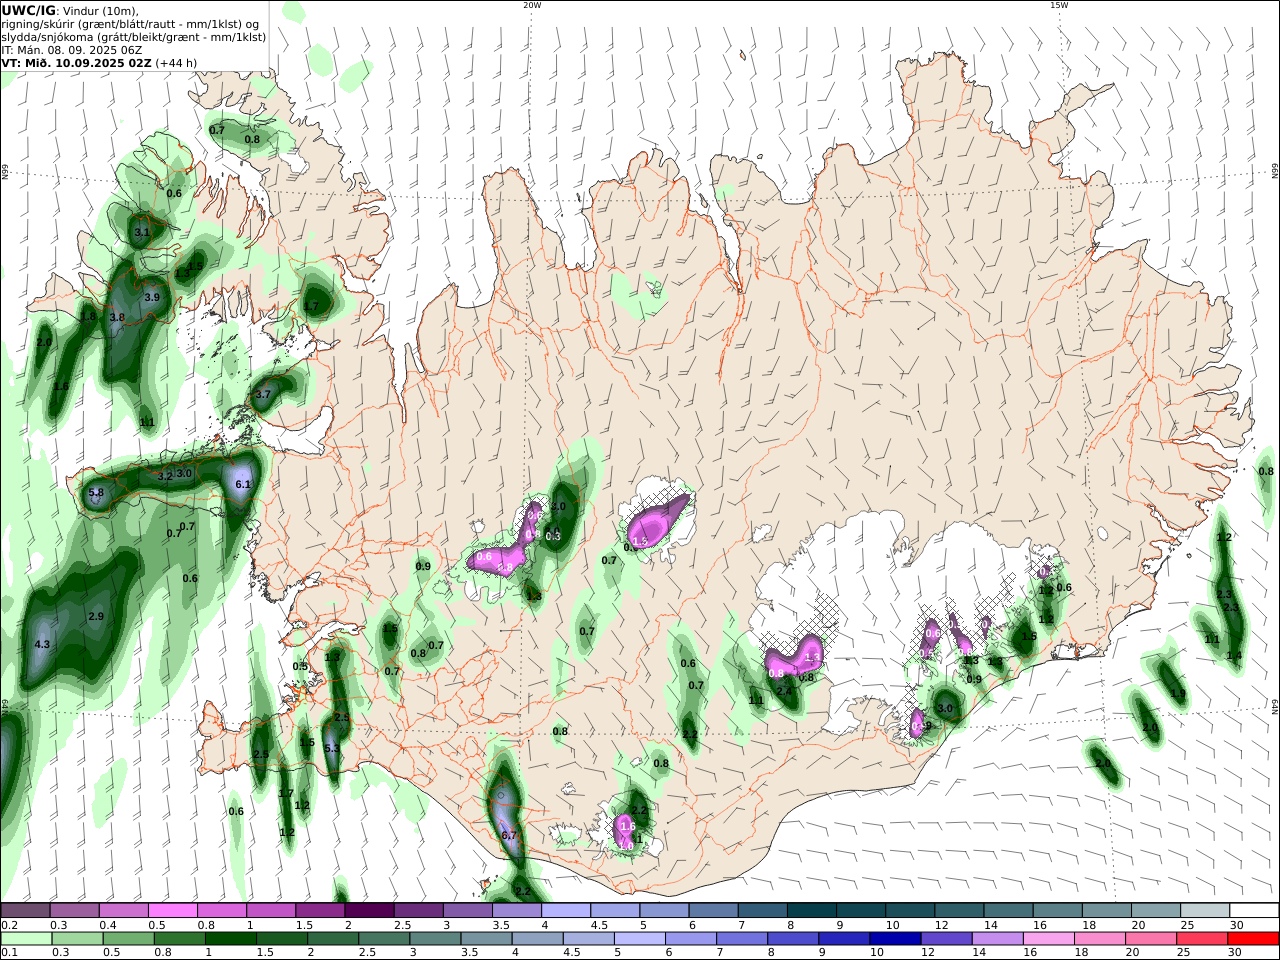
Task: Click the '0.1' label under the rain legend row
Action: click(9, 953)
